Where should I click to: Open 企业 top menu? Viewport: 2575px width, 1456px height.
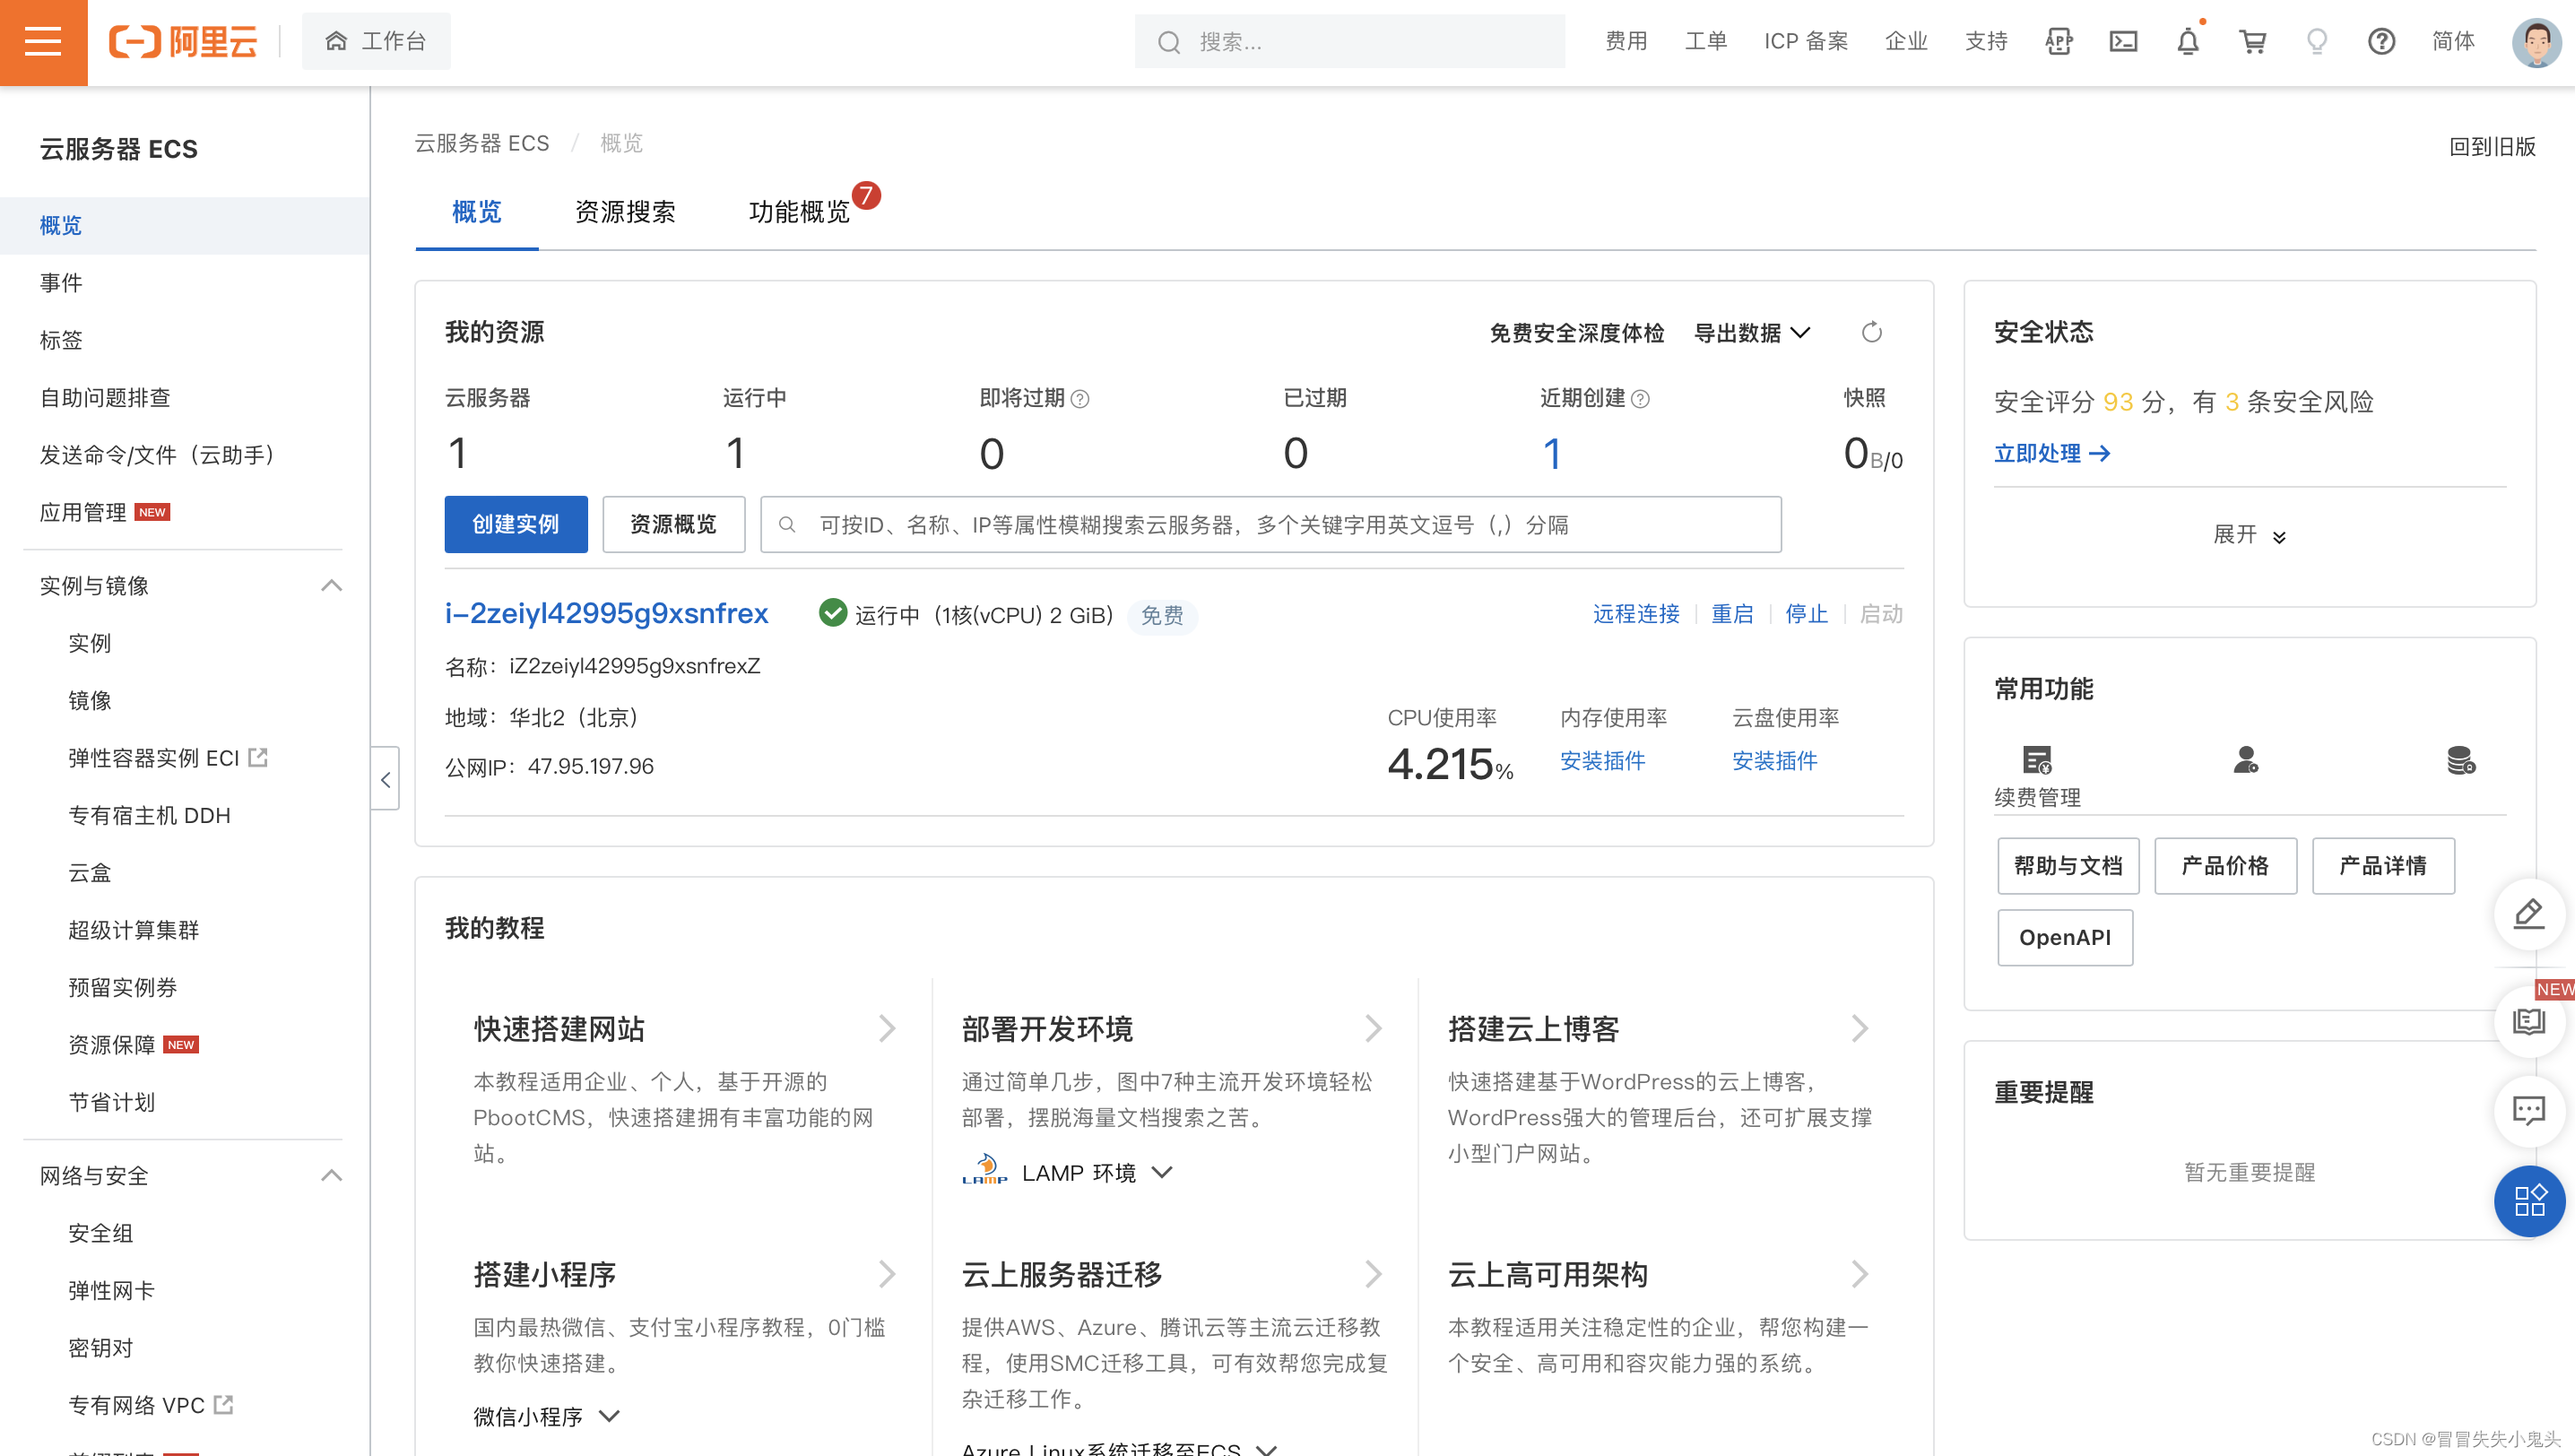click(1906, 41)
